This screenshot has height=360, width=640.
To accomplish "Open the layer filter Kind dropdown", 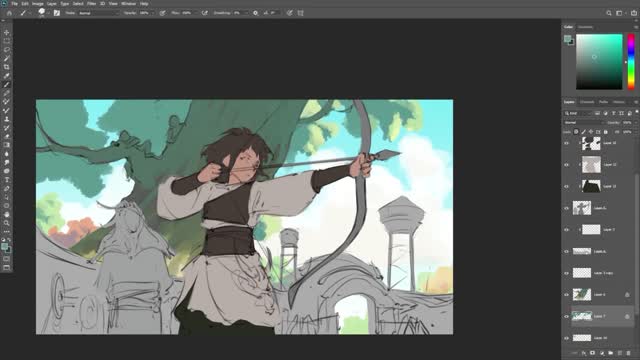I will click(x=578, y=113).
